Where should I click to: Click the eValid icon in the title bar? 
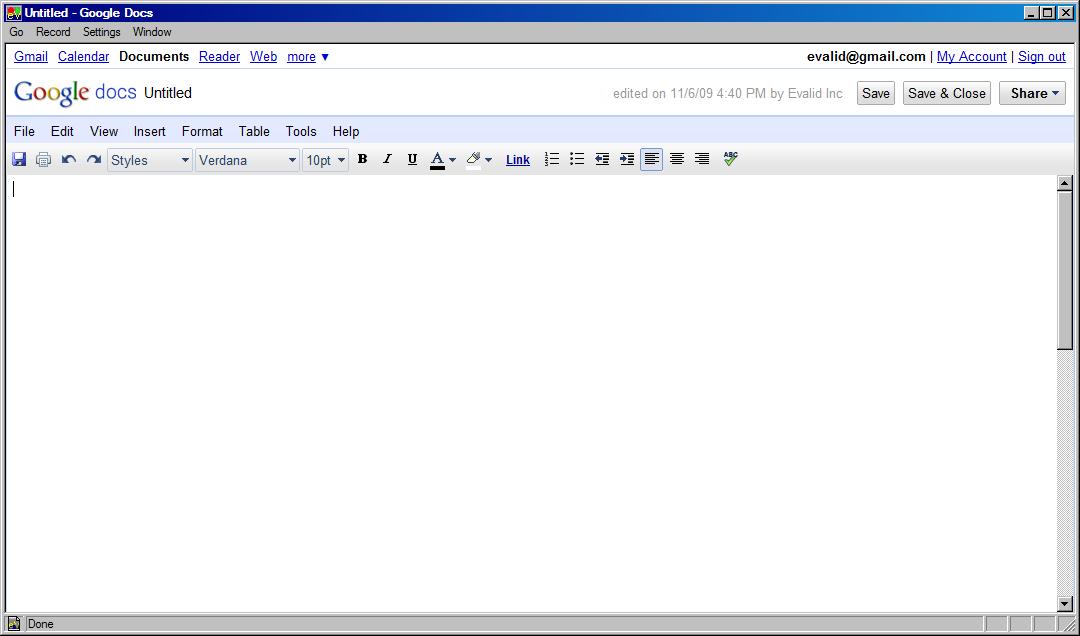click(x=14, y=12)
